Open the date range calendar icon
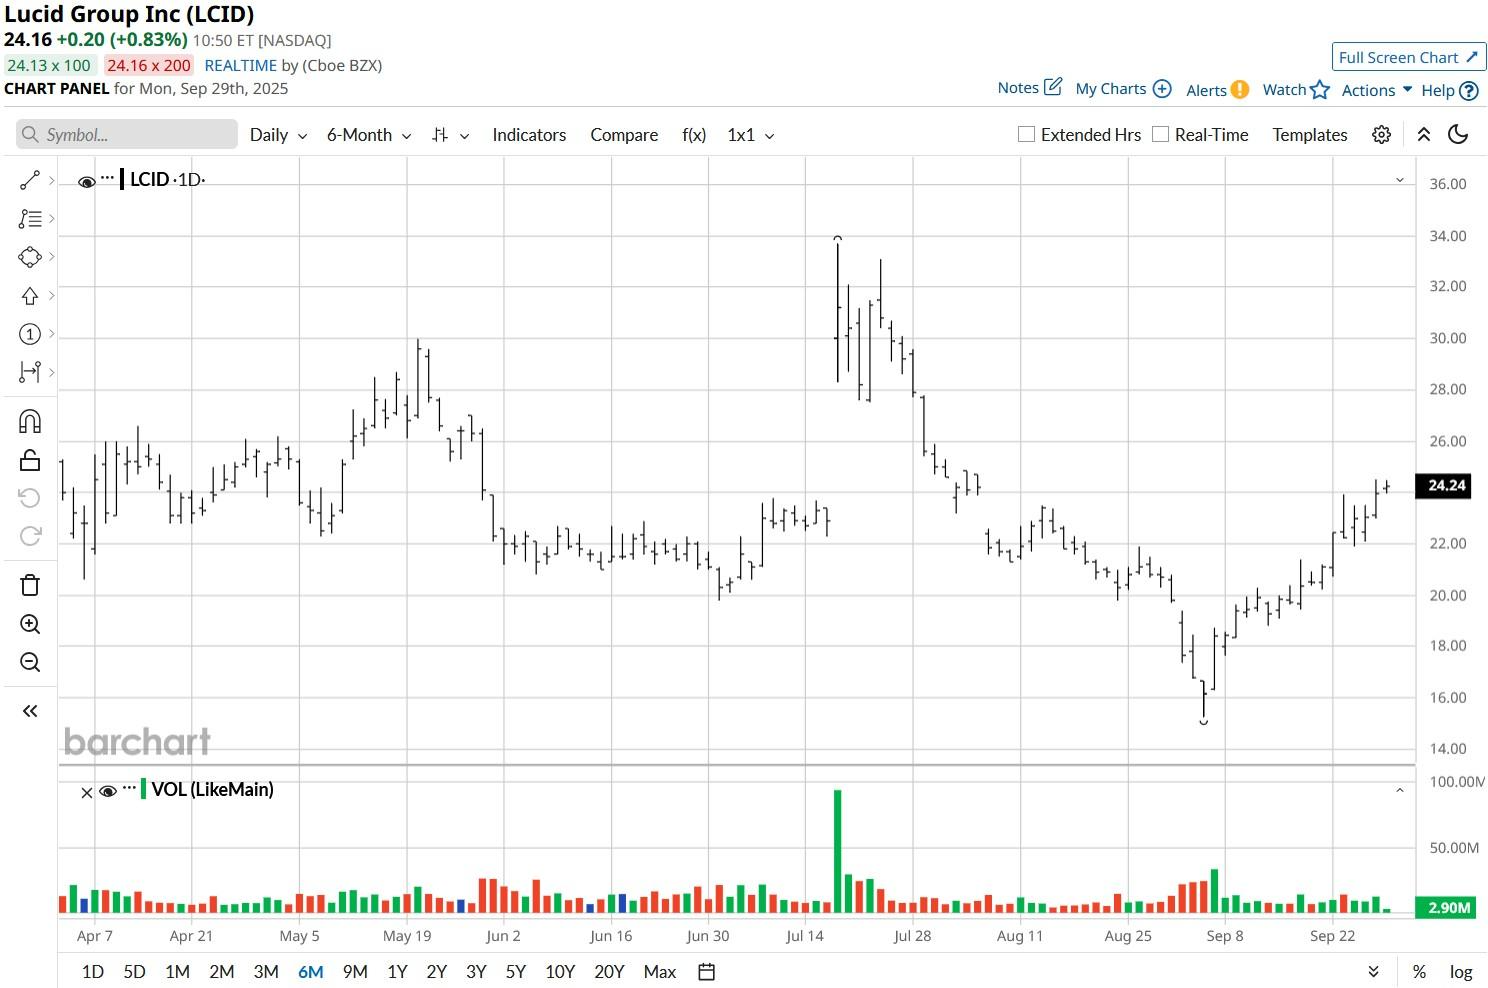The image size is (1488, 988). [706, 972]
